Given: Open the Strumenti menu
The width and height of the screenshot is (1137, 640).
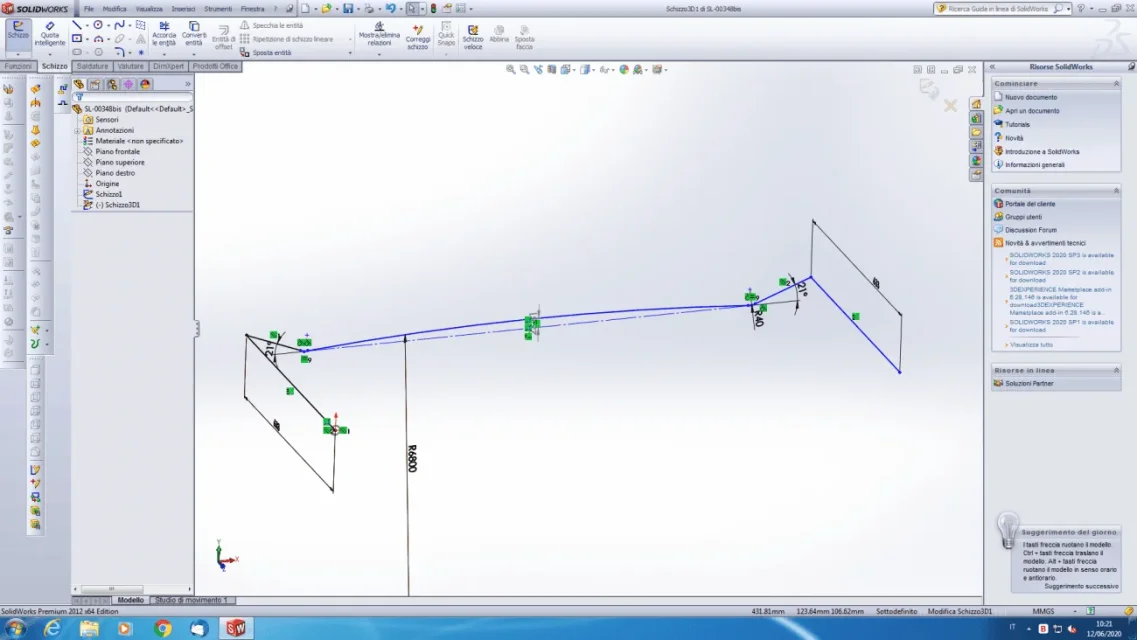Looking at the screenshot, I should 218,9.
